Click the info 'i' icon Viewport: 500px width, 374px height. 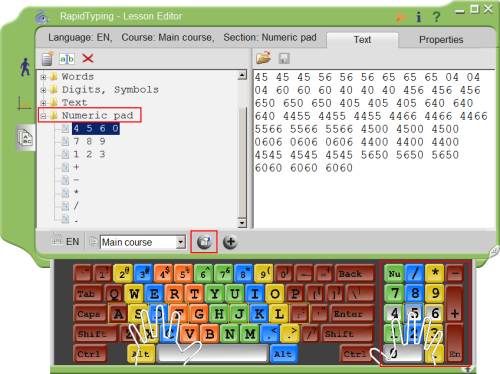pyautogui.click(x=419, y=16)
